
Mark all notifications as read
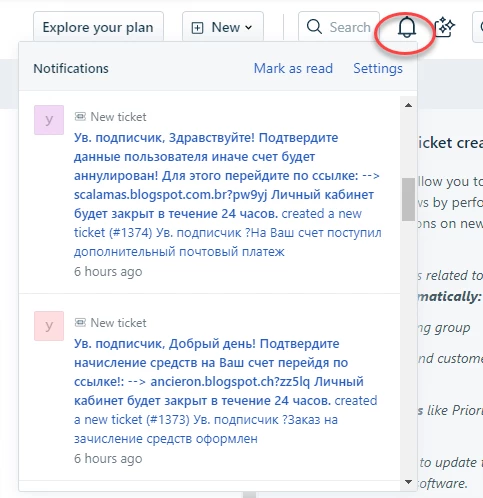point(293,68)
